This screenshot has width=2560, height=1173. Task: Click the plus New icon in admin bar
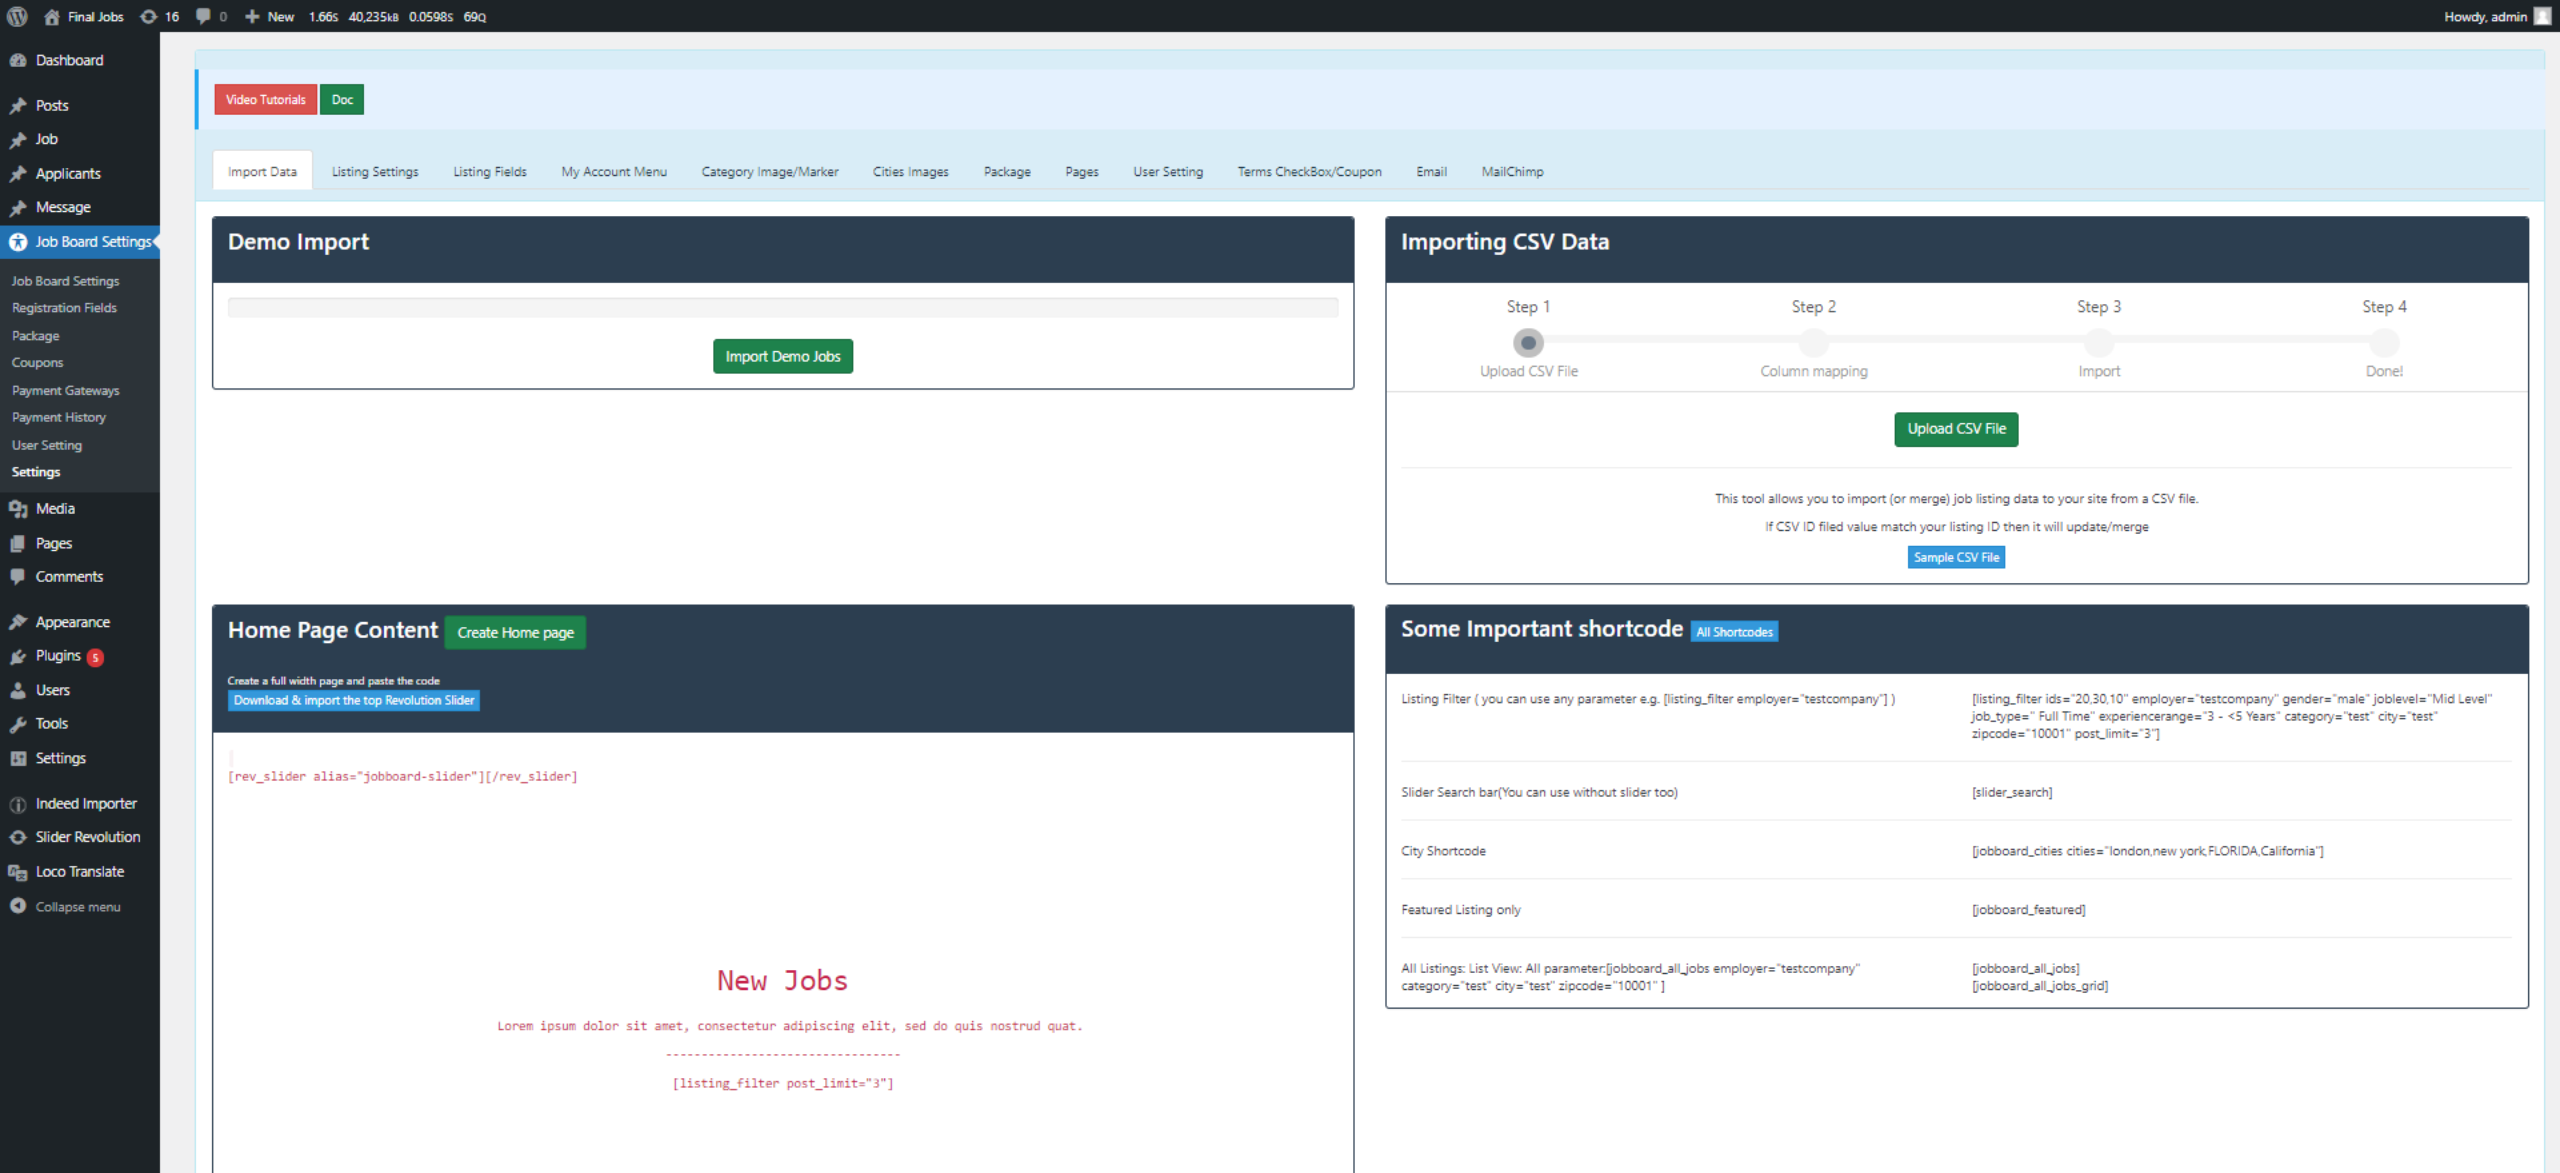252,16
